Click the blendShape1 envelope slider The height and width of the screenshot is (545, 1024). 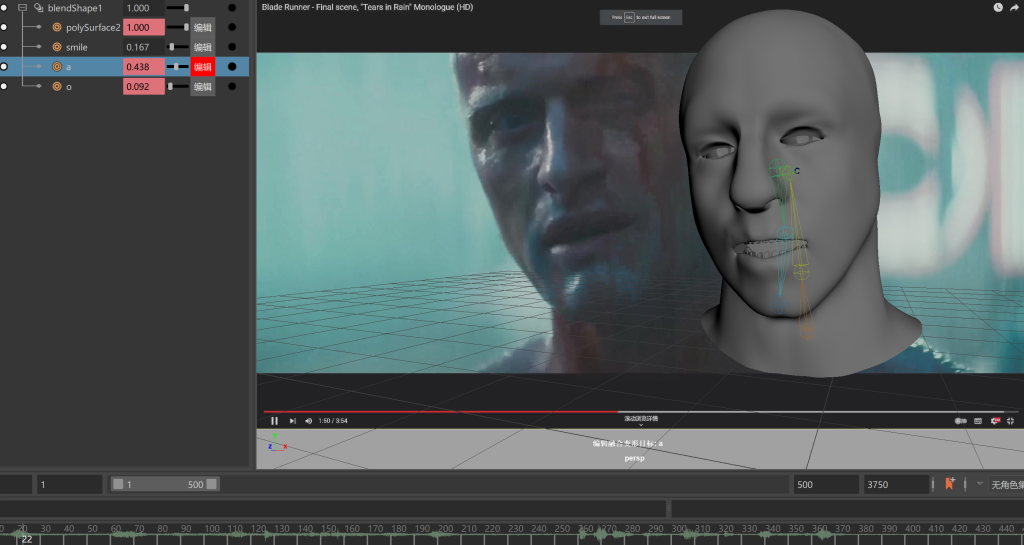[178, 8]
